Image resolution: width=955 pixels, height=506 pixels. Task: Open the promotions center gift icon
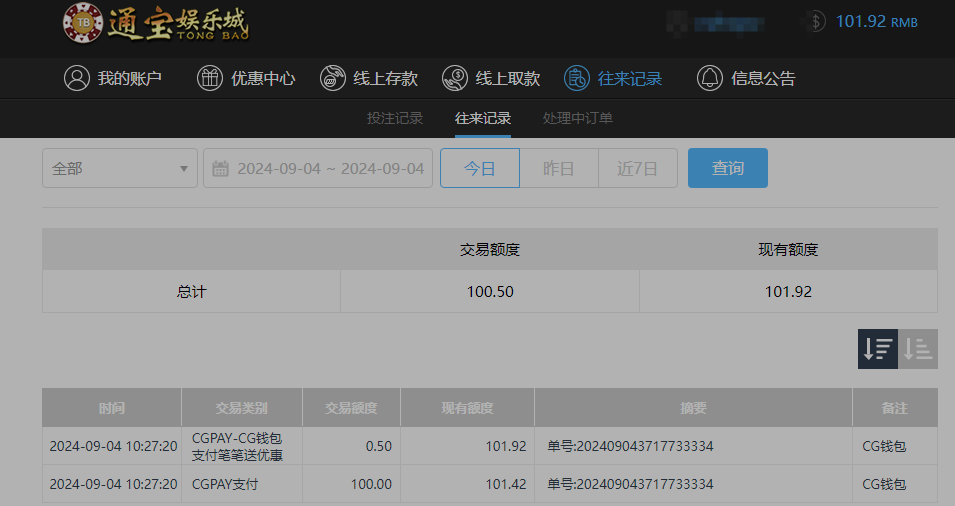(209, 78)
